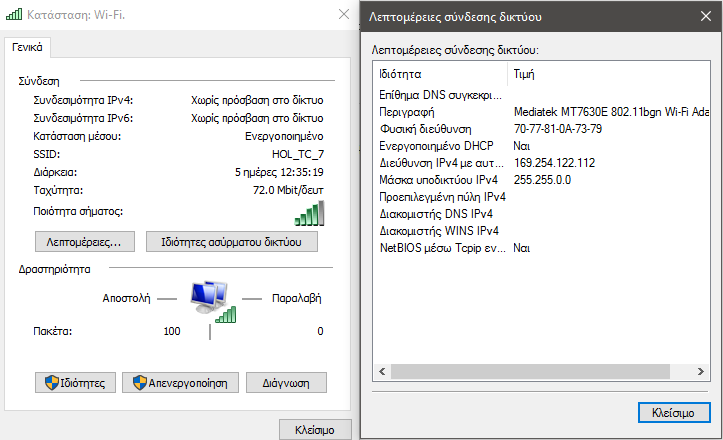Select the Περιγραφή row
The image size is (723, 440).
541,112
